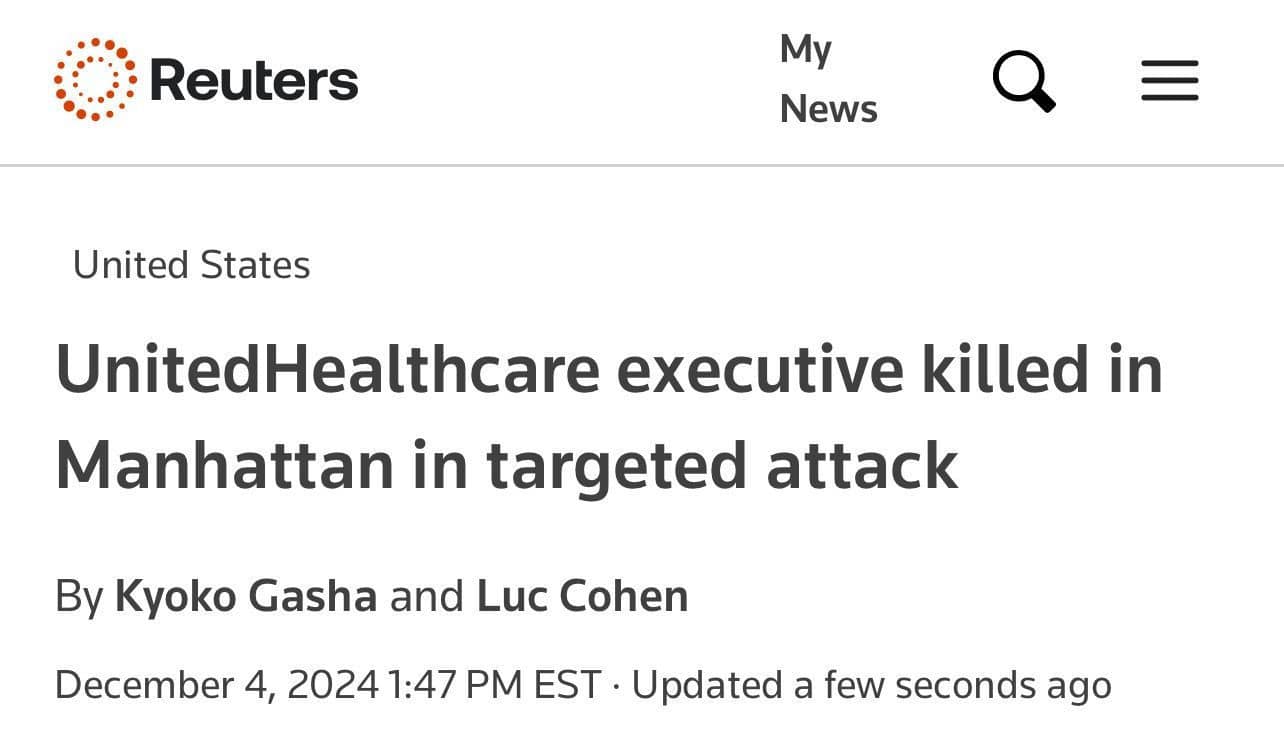This screenshot has width=1284, height=738.
Task: Click the word 'attack' in the headline
Action: click(x=862, y=467)
